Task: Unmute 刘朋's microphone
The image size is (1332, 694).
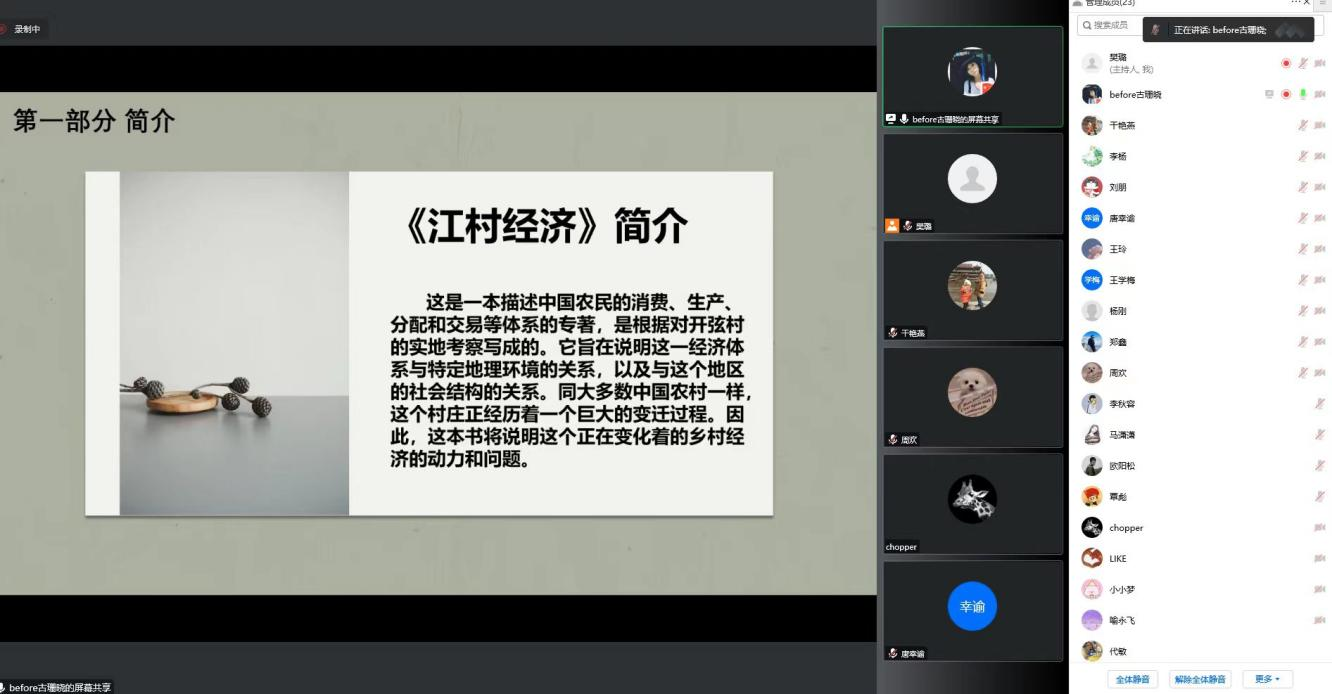Action: [x=1303, y=187]
